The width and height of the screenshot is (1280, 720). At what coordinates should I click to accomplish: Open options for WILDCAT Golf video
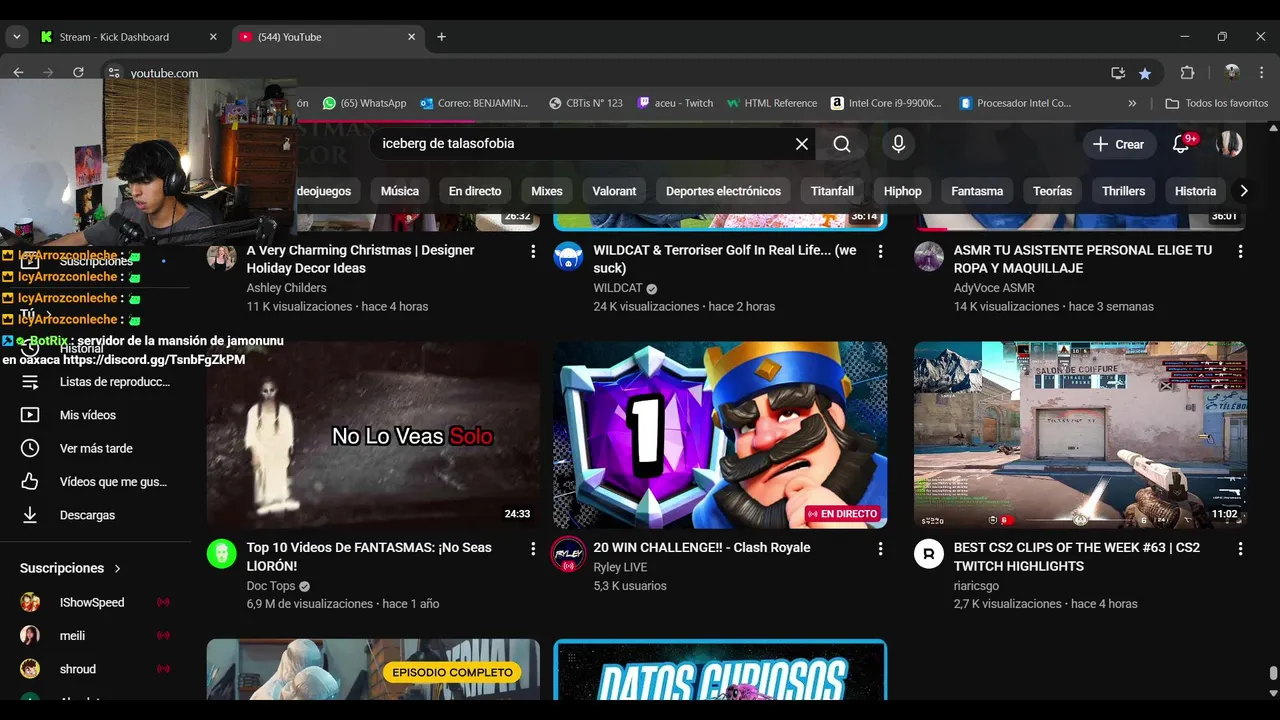(x=880, y=252)
